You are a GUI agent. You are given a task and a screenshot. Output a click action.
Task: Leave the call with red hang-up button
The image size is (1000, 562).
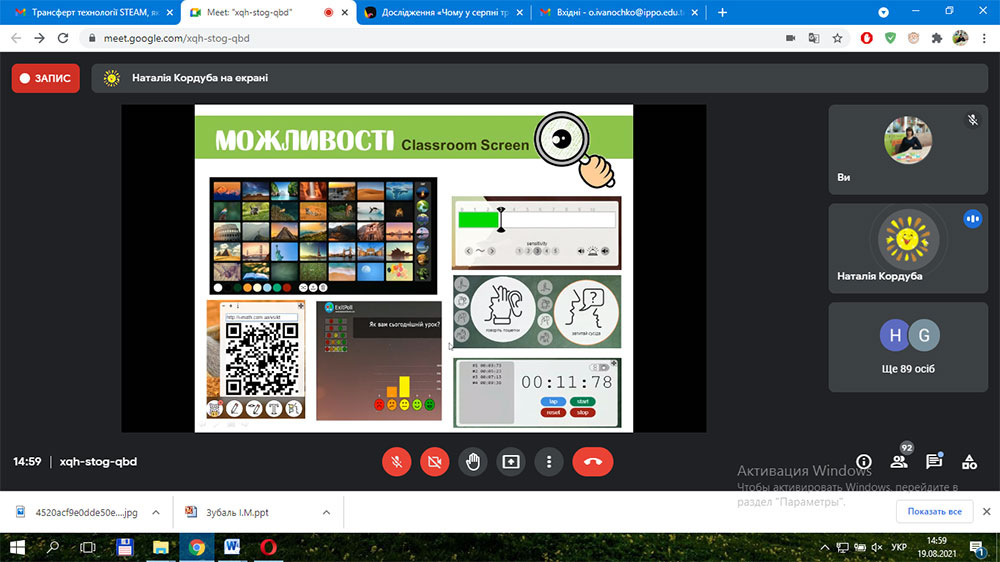[x=593, y=462]
